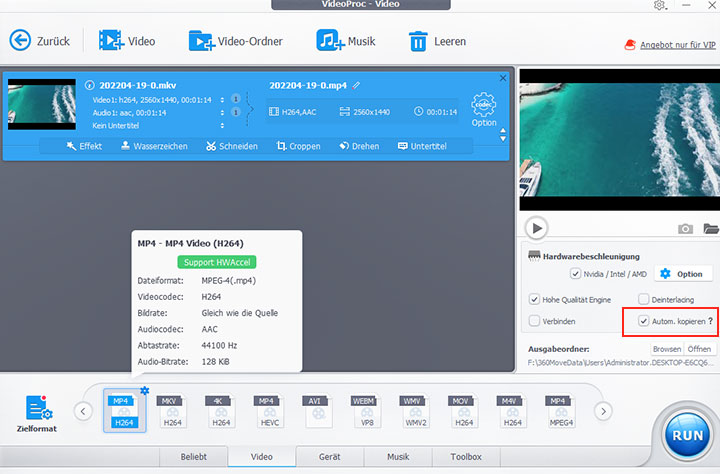Toggle Hohe Qualität Engine checkbox
Viewport: 720px width, 474px height.
(x=534, y=299)
